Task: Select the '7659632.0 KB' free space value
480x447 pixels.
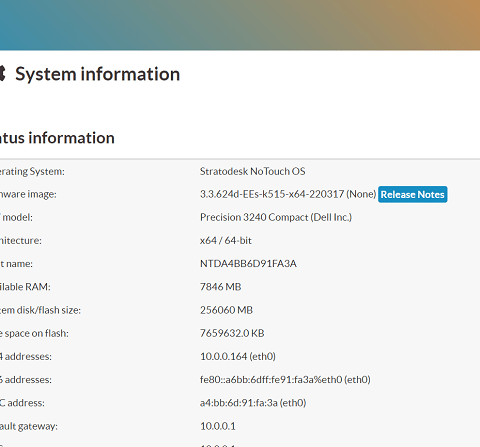Action: (x=232, y=333)
